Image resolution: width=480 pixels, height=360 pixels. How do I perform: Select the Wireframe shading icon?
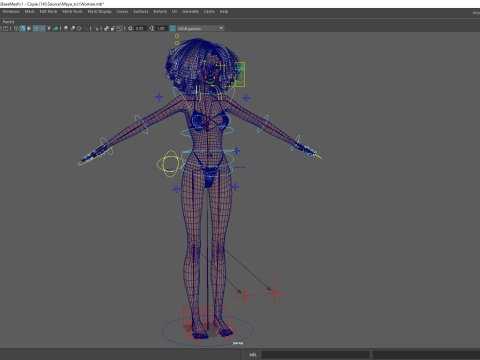pyautogui.click(x=16, y=28)
